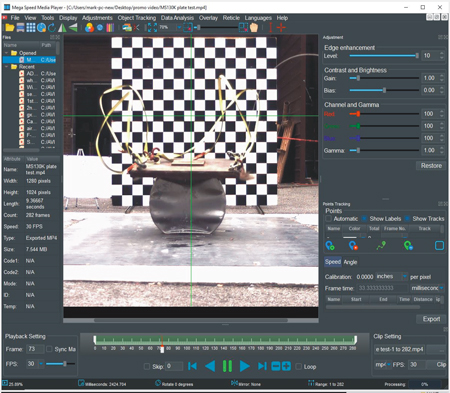This screenshot has width=450, height=393.
Task: Click the Frame number input field
Action: (x=35, y=349)
